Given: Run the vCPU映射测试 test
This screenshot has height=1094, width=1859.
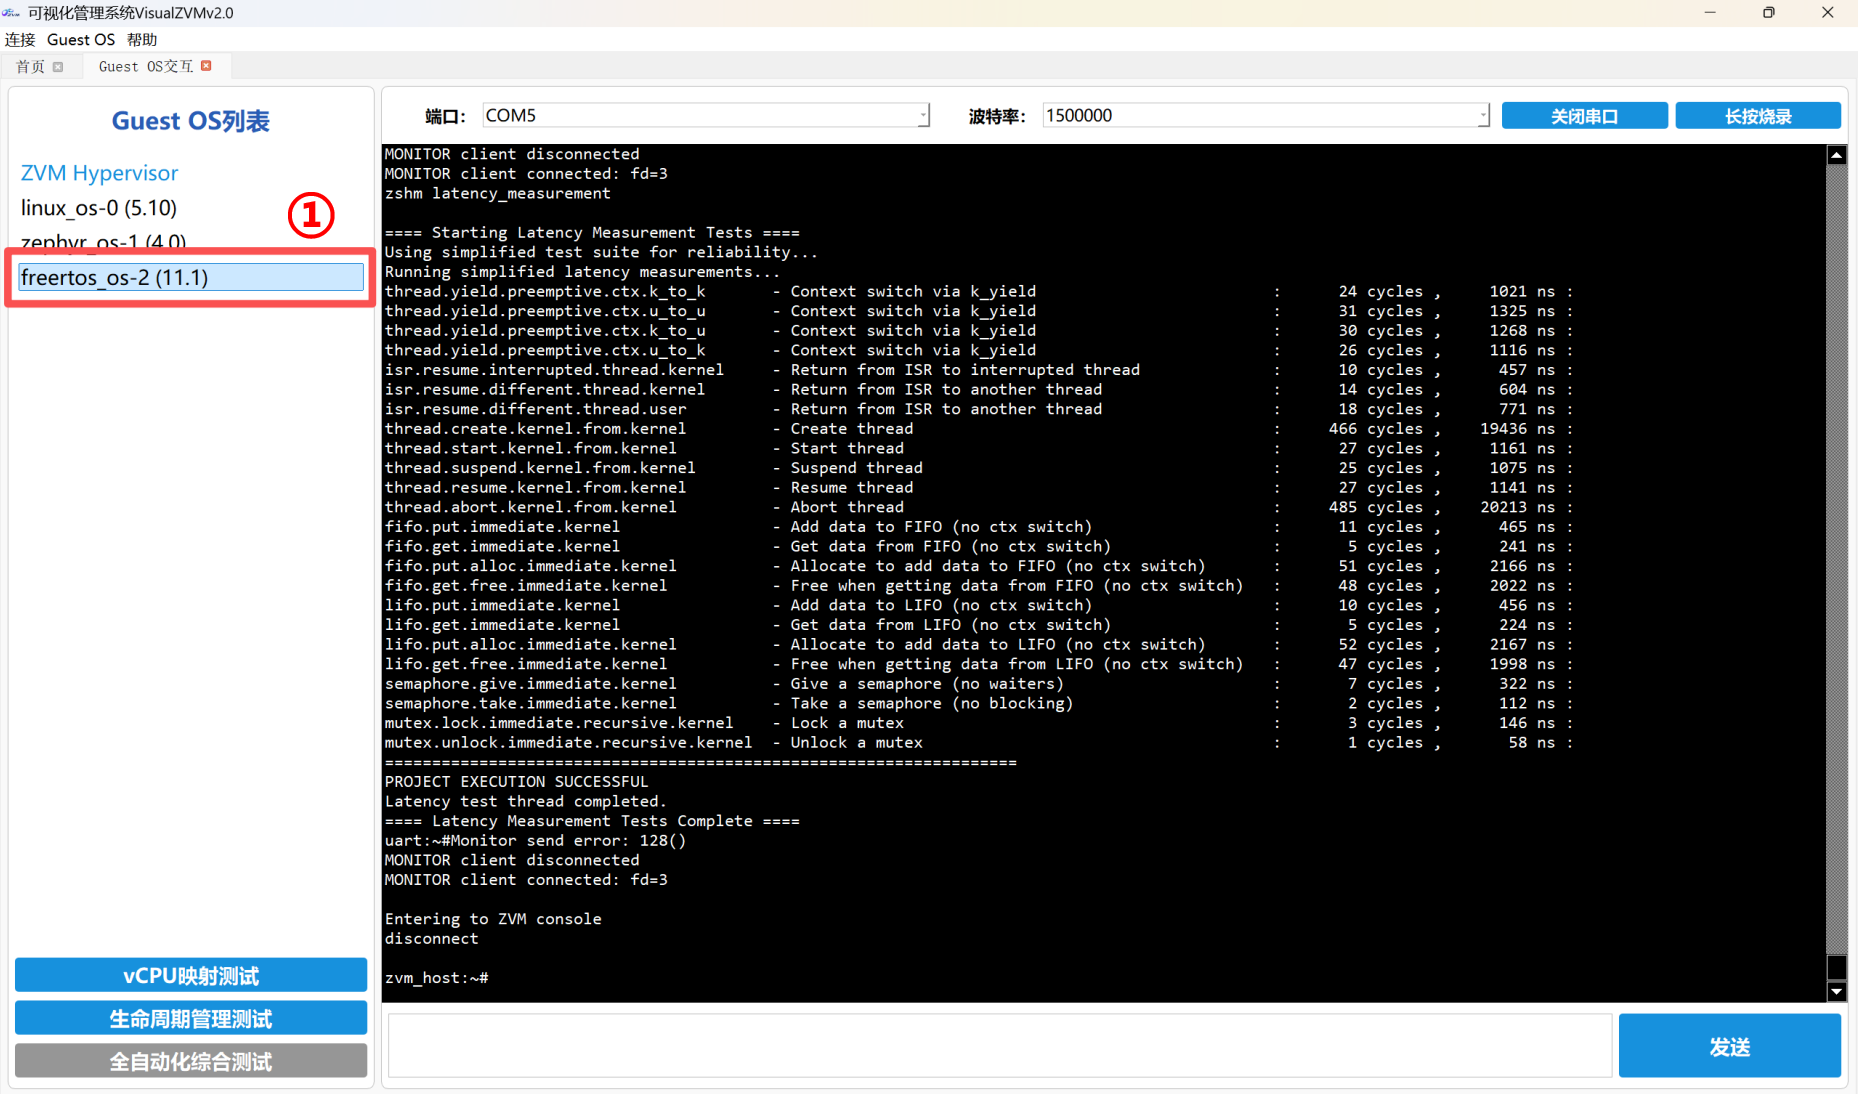Looking at the screenshot, I should click(191, 975).
